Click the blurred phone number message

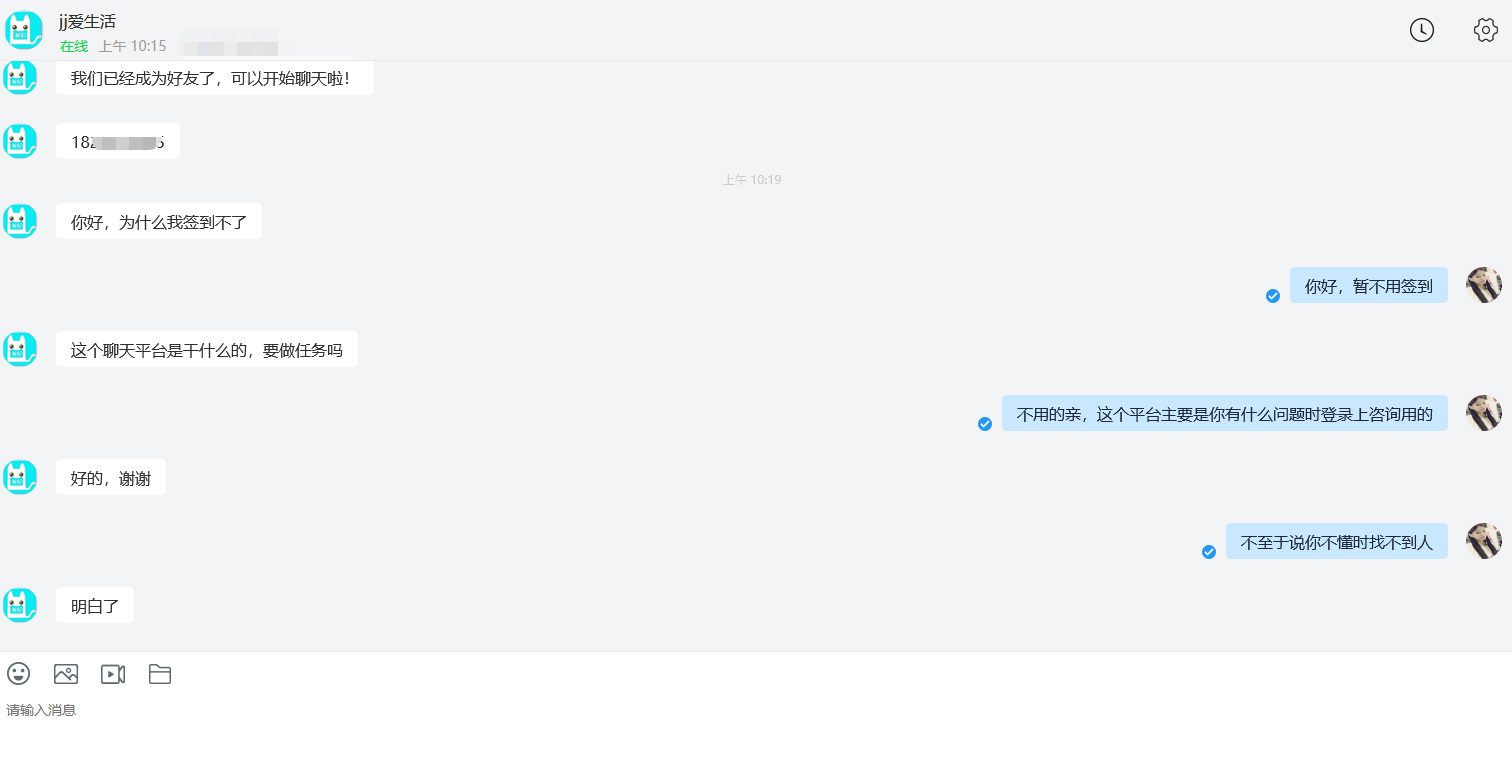(x=118, y=142)
